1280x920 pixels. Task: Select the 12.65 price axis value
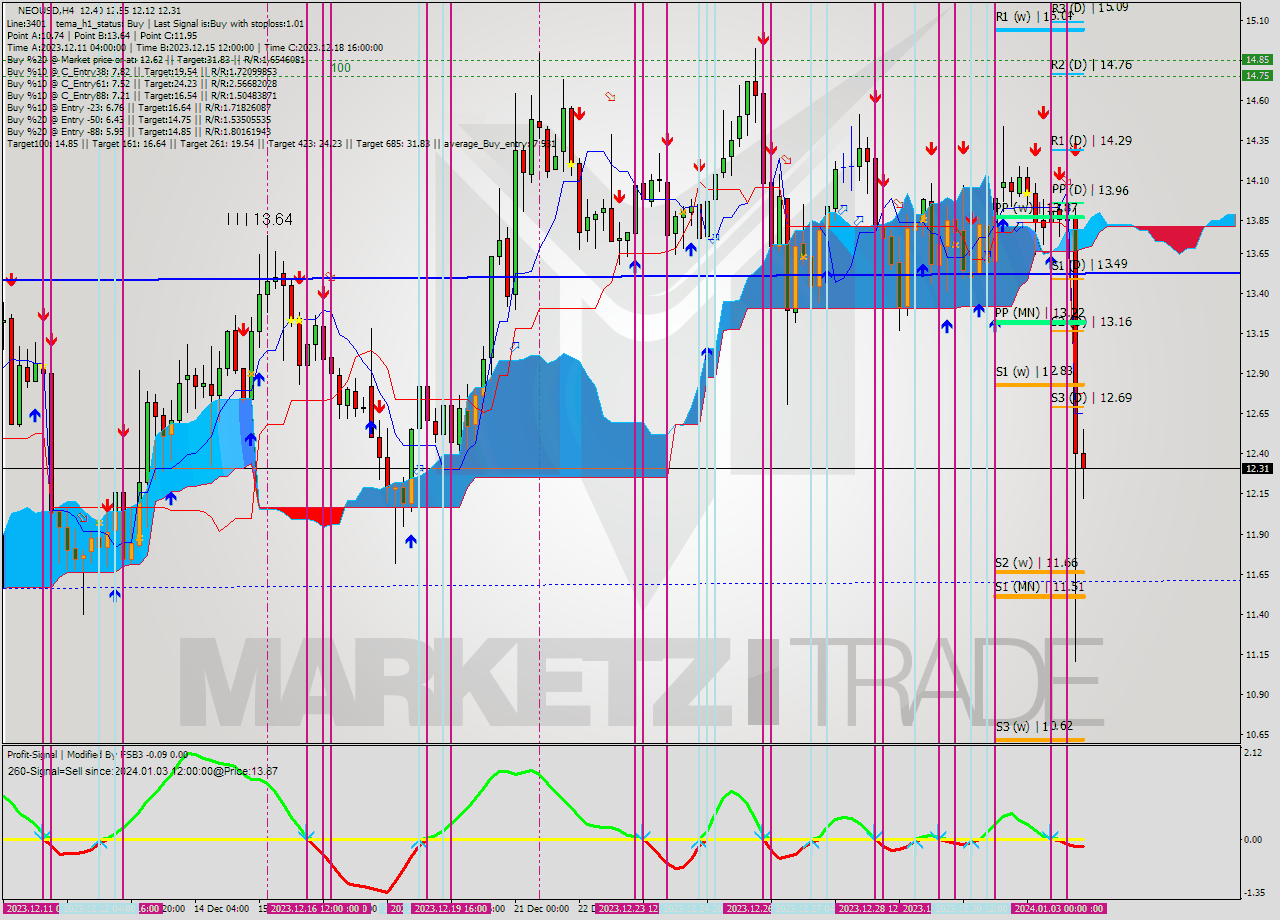[1257, 413]
